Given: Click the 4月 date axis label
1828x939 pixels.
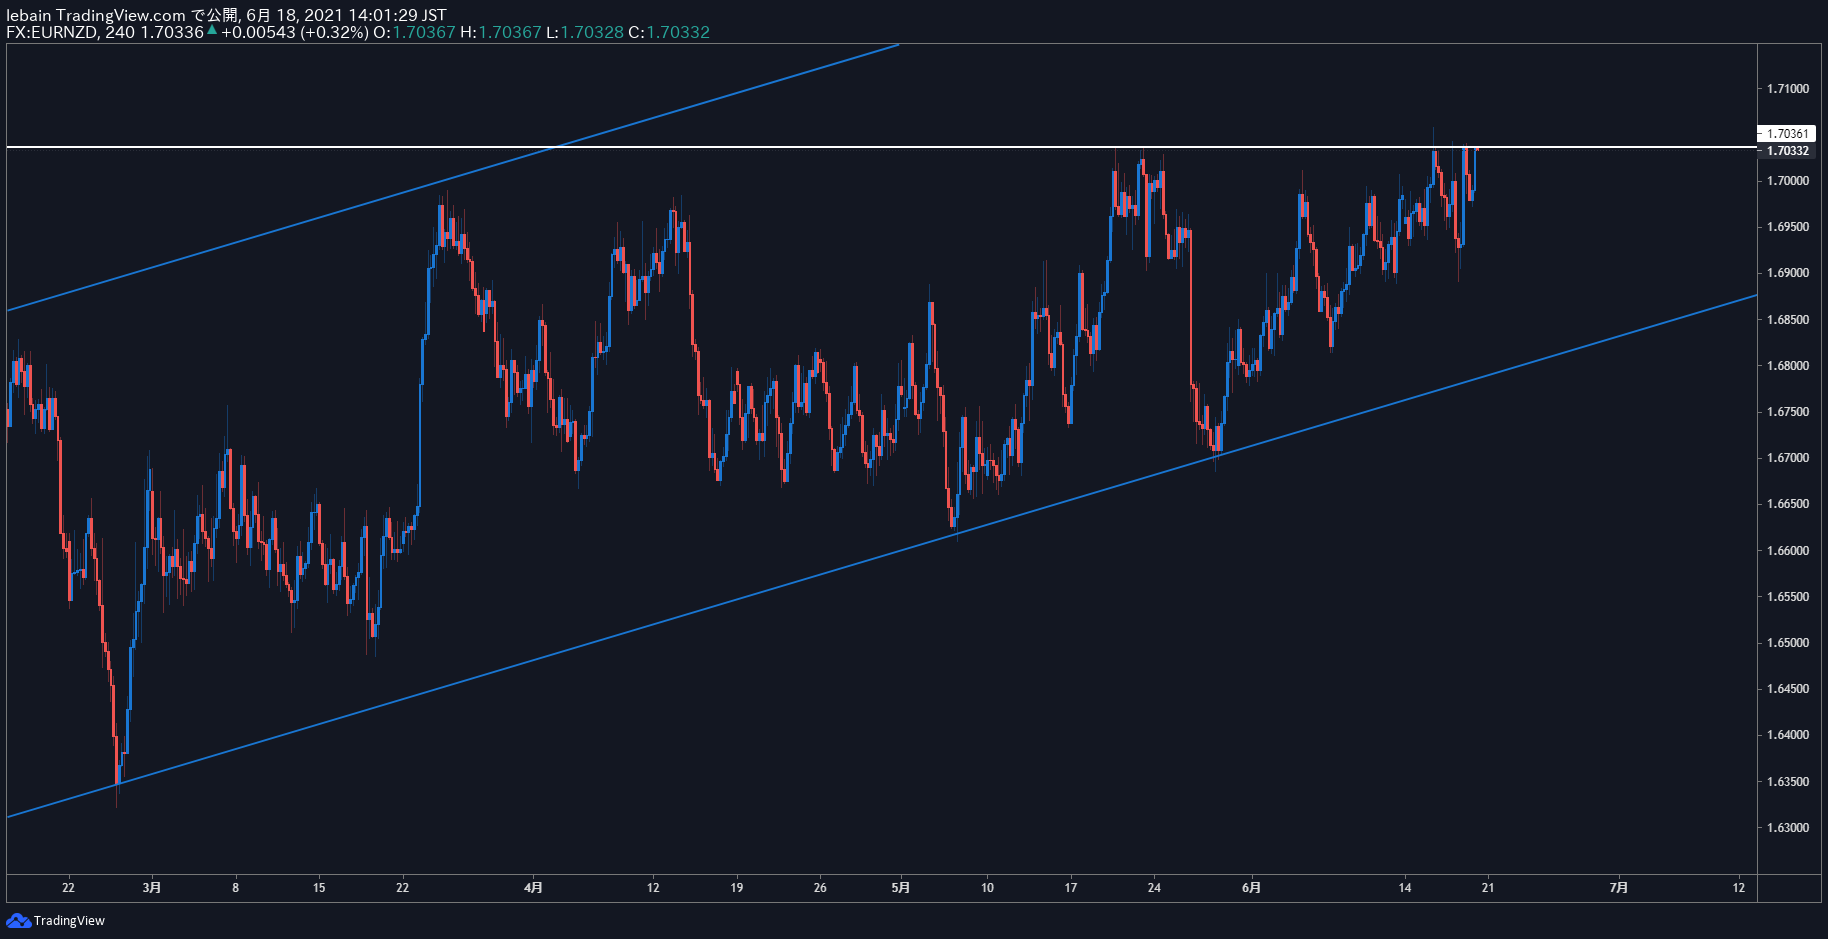Looking at the screenshot, I should tap(534, 888).
